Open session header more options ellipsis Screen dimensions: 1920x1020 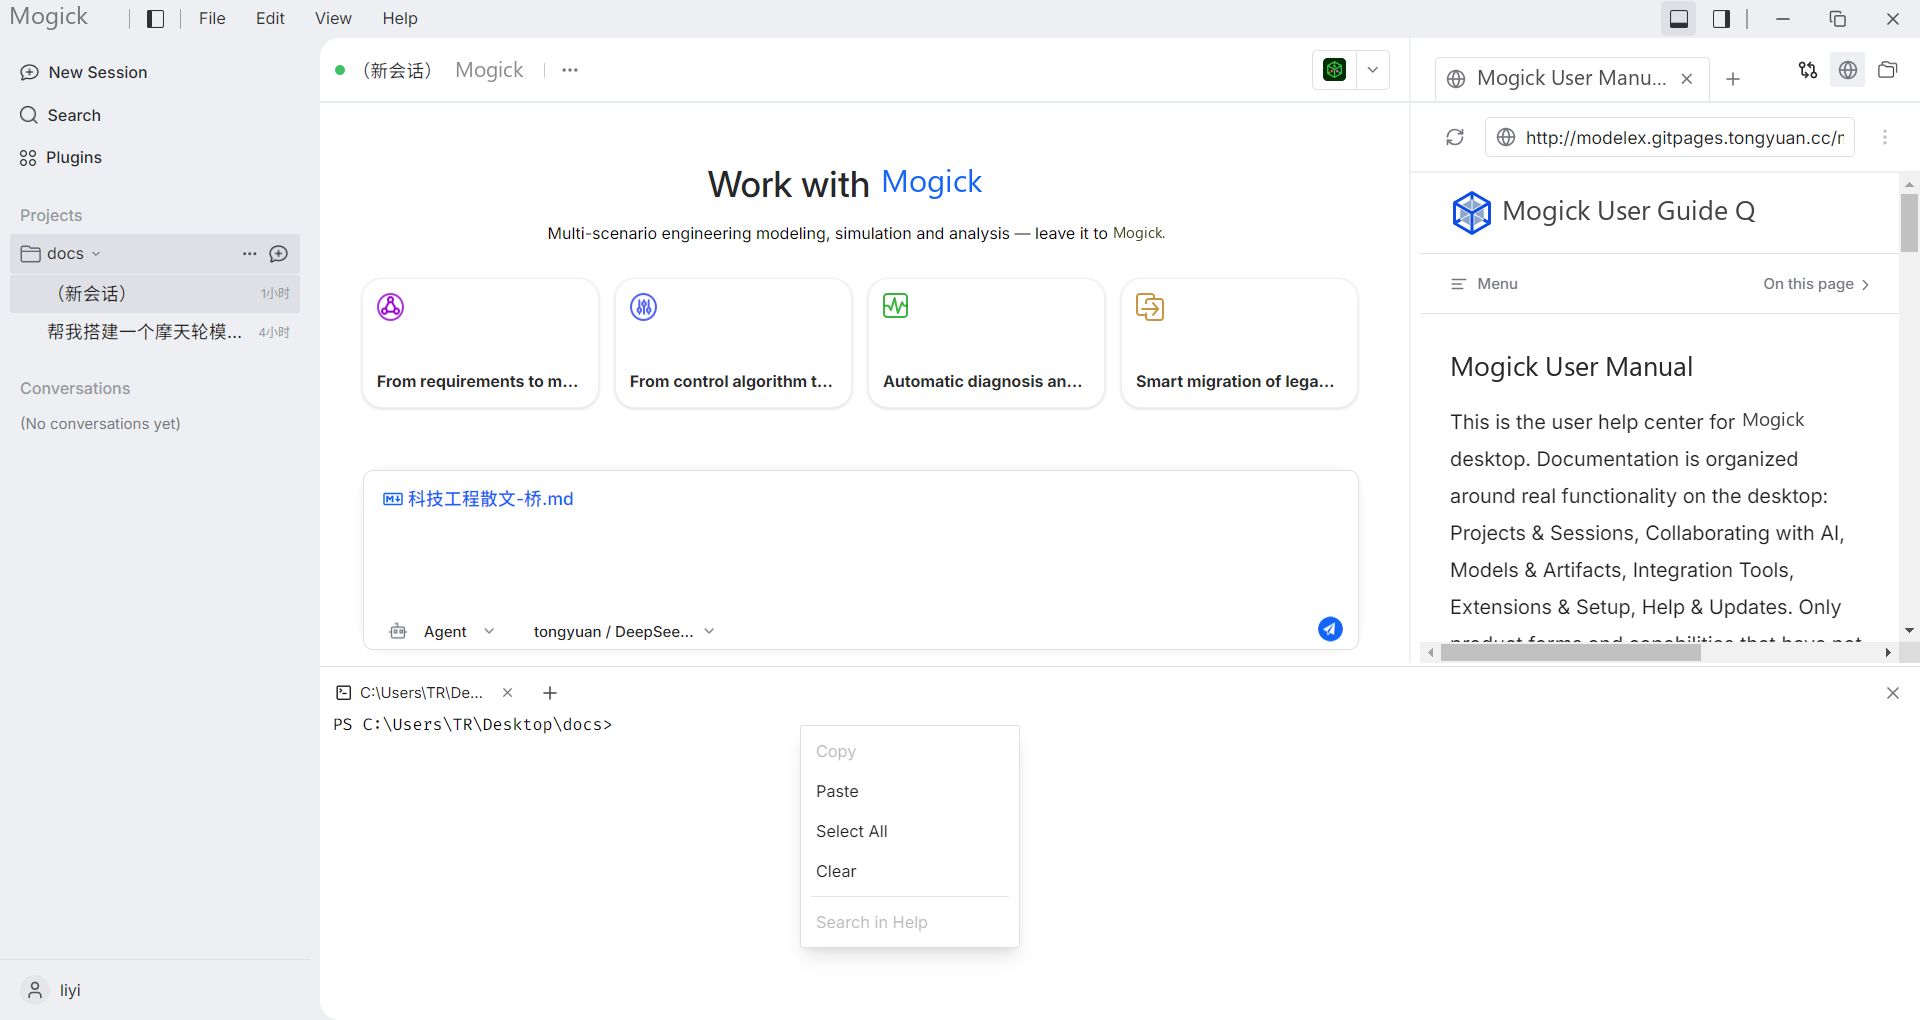tap(570, 70)
